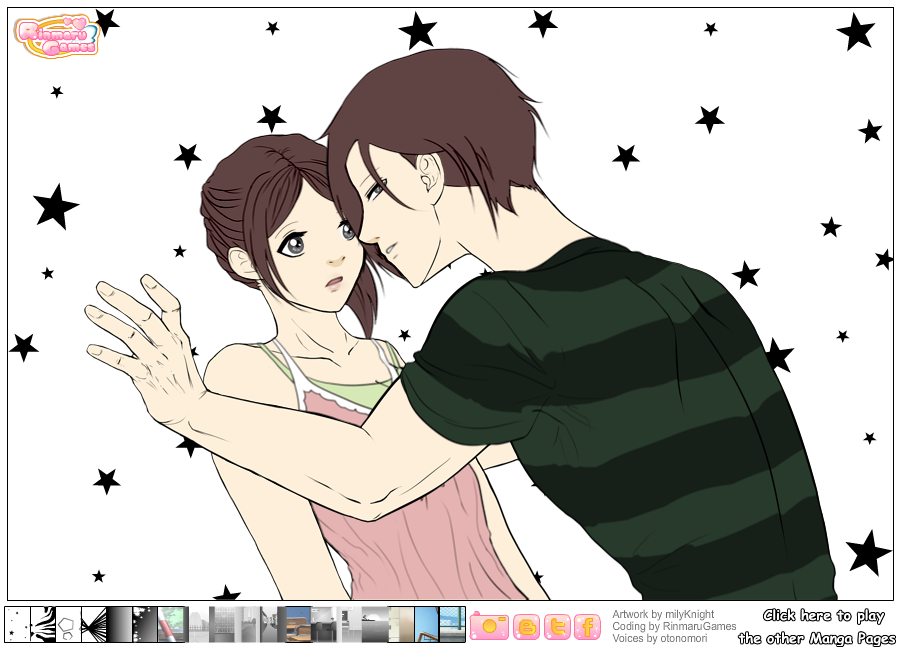
Task: Open the Rinmaru Games logo
Action: click(x=57, y=36)
